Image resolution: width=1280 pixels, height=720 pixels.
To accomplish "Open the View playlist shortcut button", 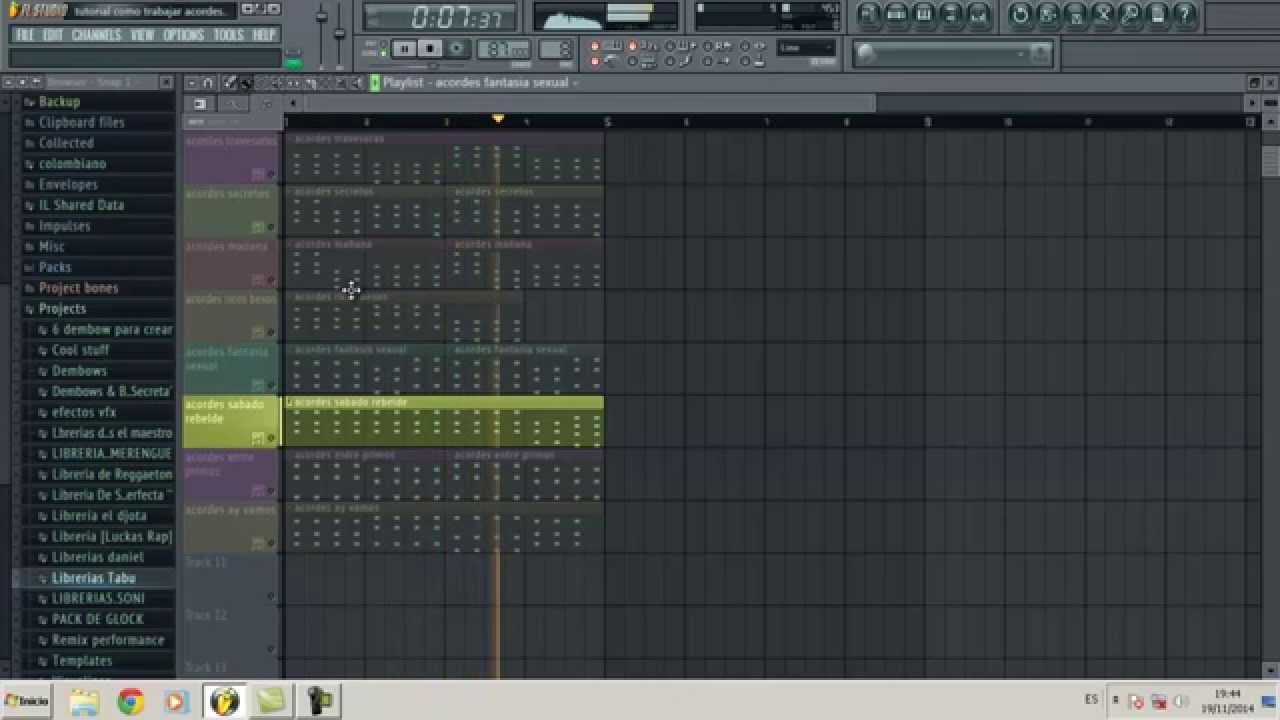I will 868,15.
